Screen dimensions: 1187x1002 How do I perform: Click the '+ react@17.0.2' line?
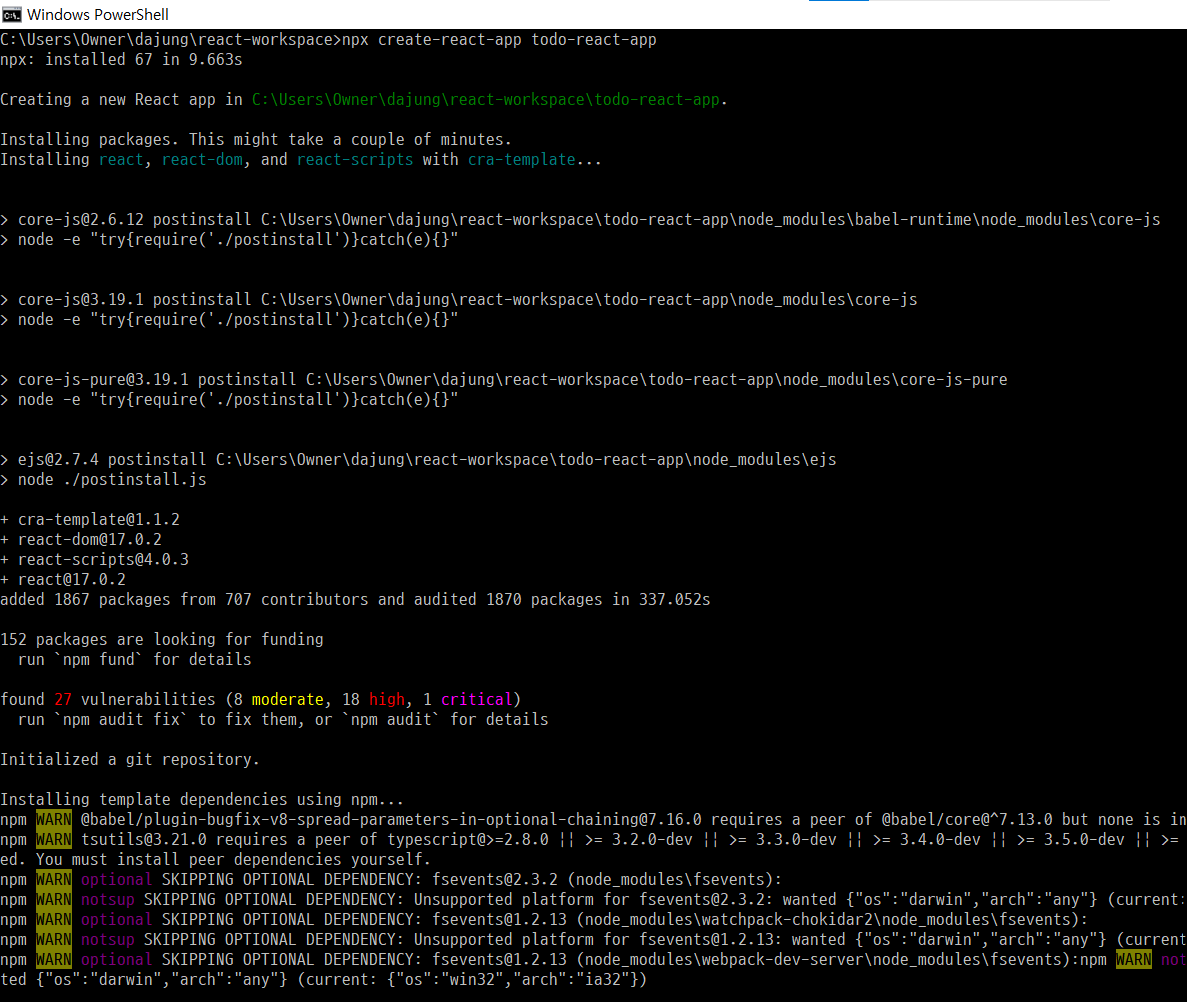(63, 580)
